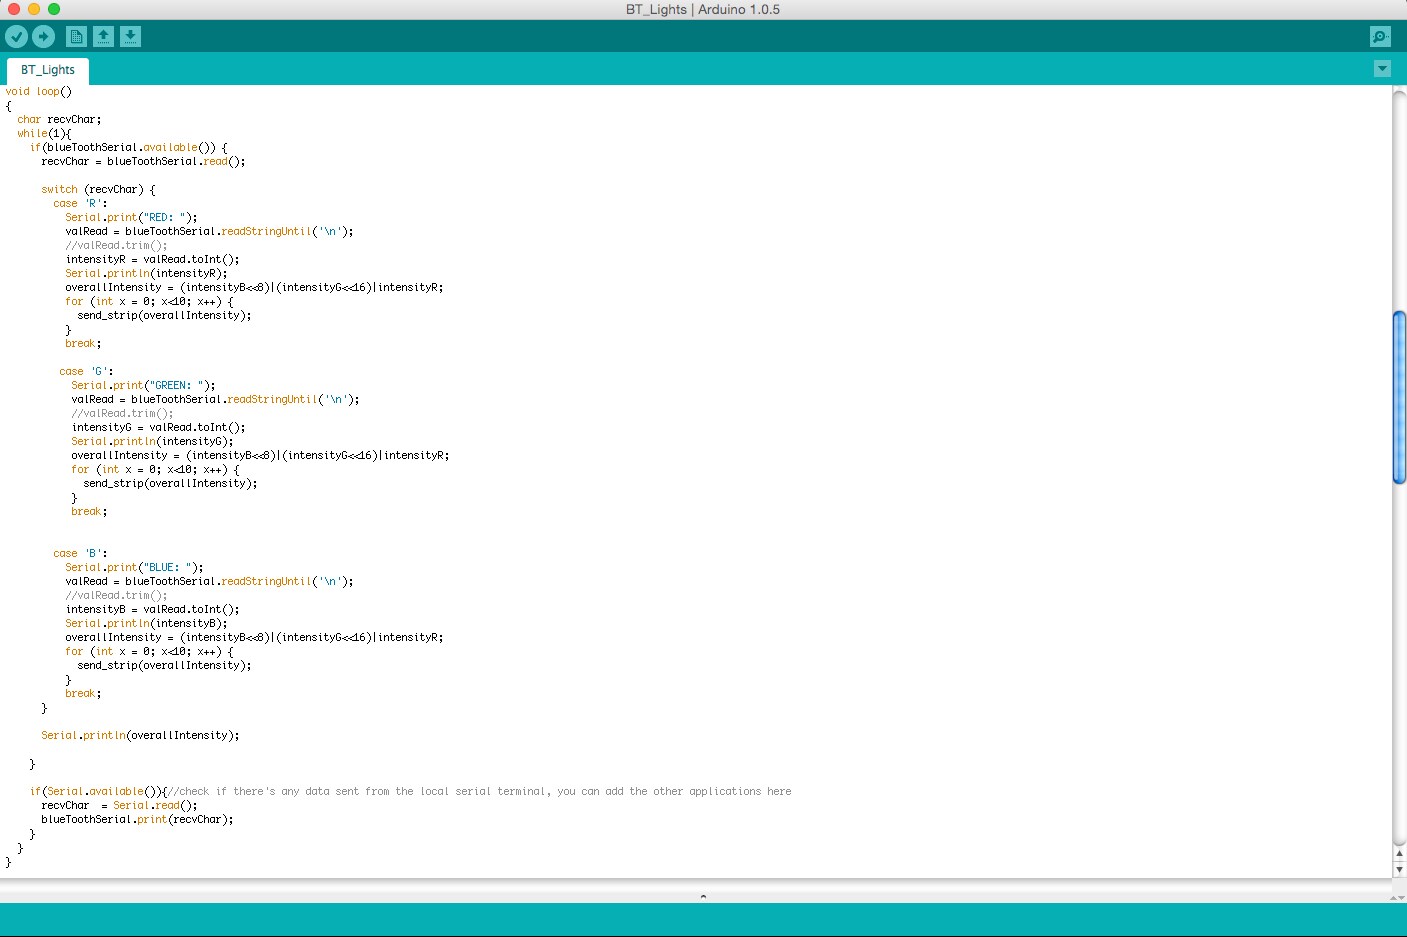Click the Verify checkmark button
1407x937 pixels.
pos(17,37)
